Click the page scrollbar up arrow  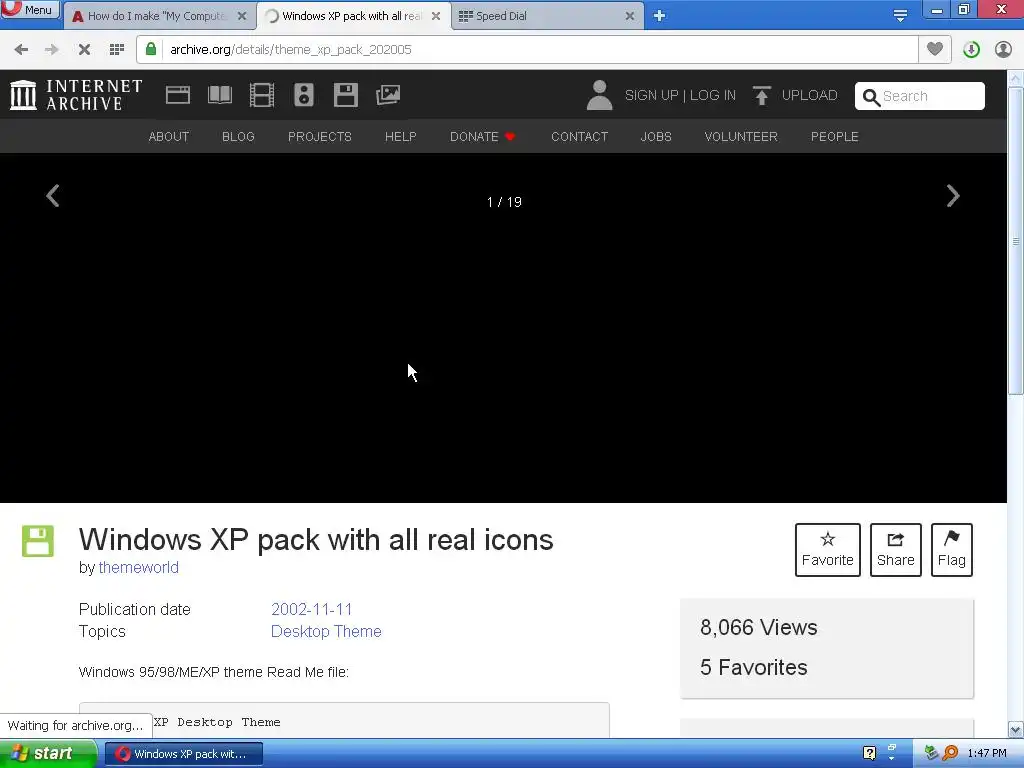point(1016,78)
